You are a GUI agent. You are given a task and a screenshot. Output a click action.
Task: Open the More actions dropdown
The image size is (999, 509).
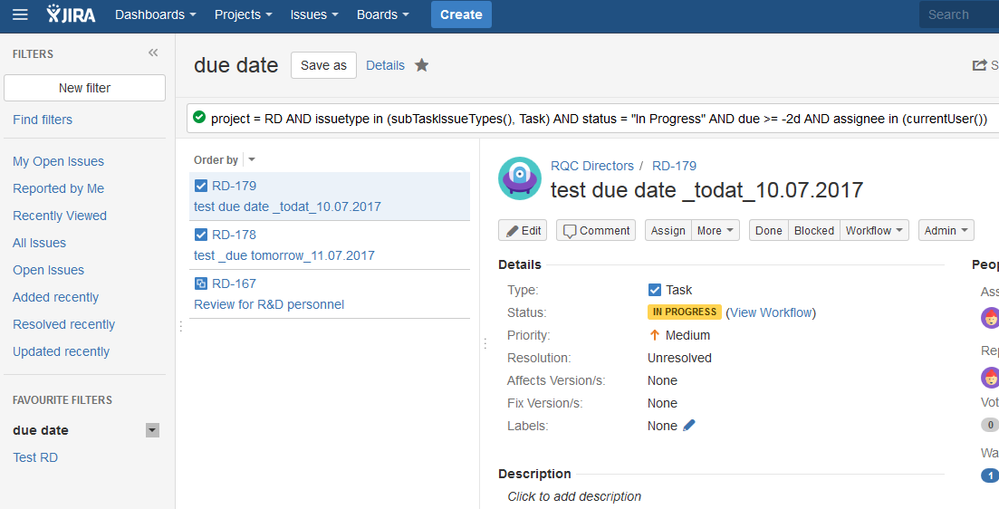715,231
